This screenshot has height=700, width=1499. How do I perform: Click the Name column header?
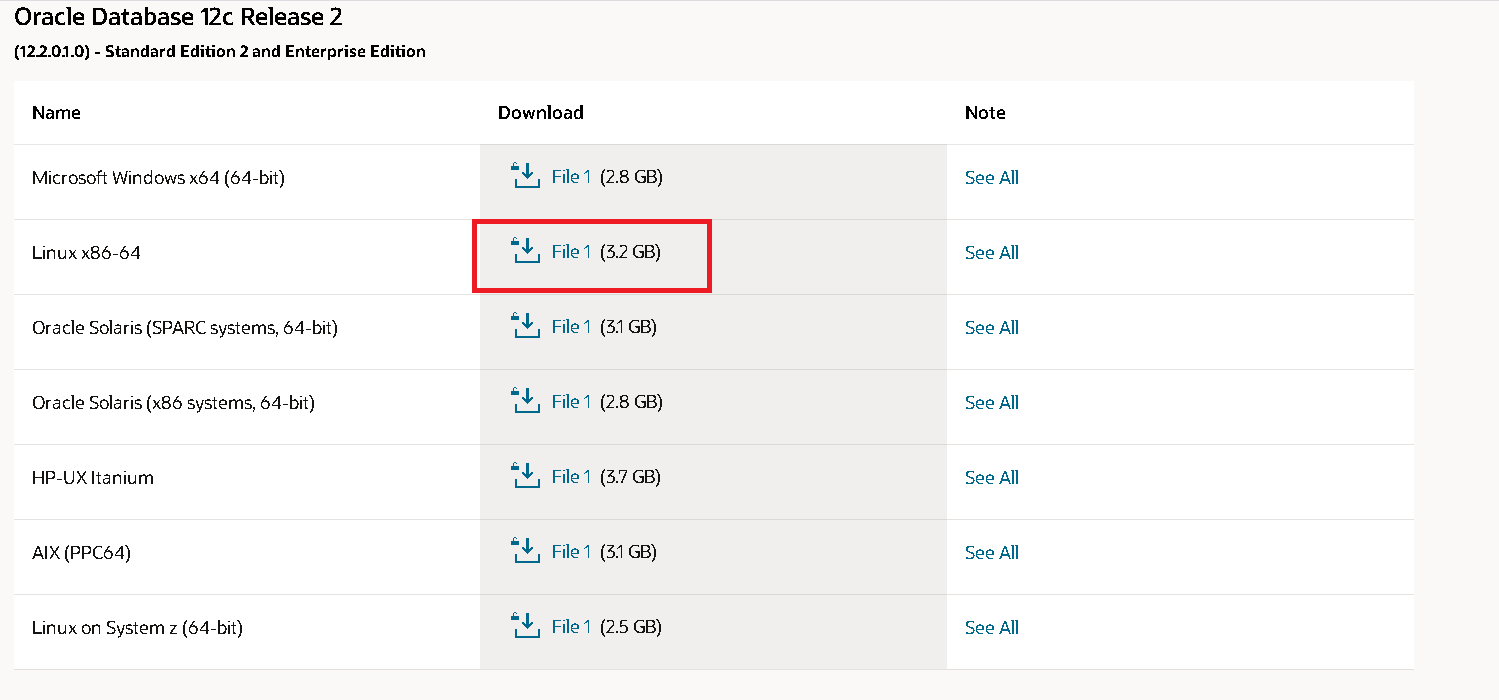(56, 113)
